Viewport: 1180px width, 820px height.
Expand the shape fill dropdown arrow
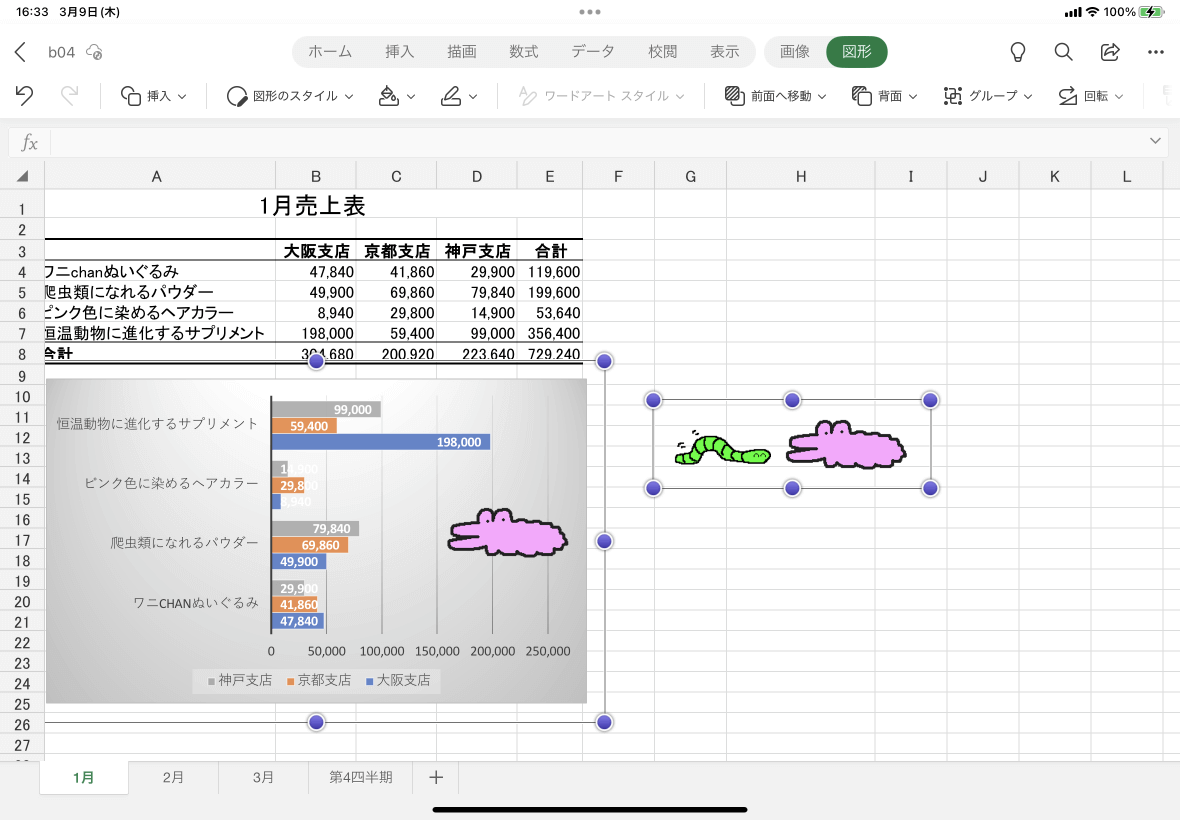point(411,96)
